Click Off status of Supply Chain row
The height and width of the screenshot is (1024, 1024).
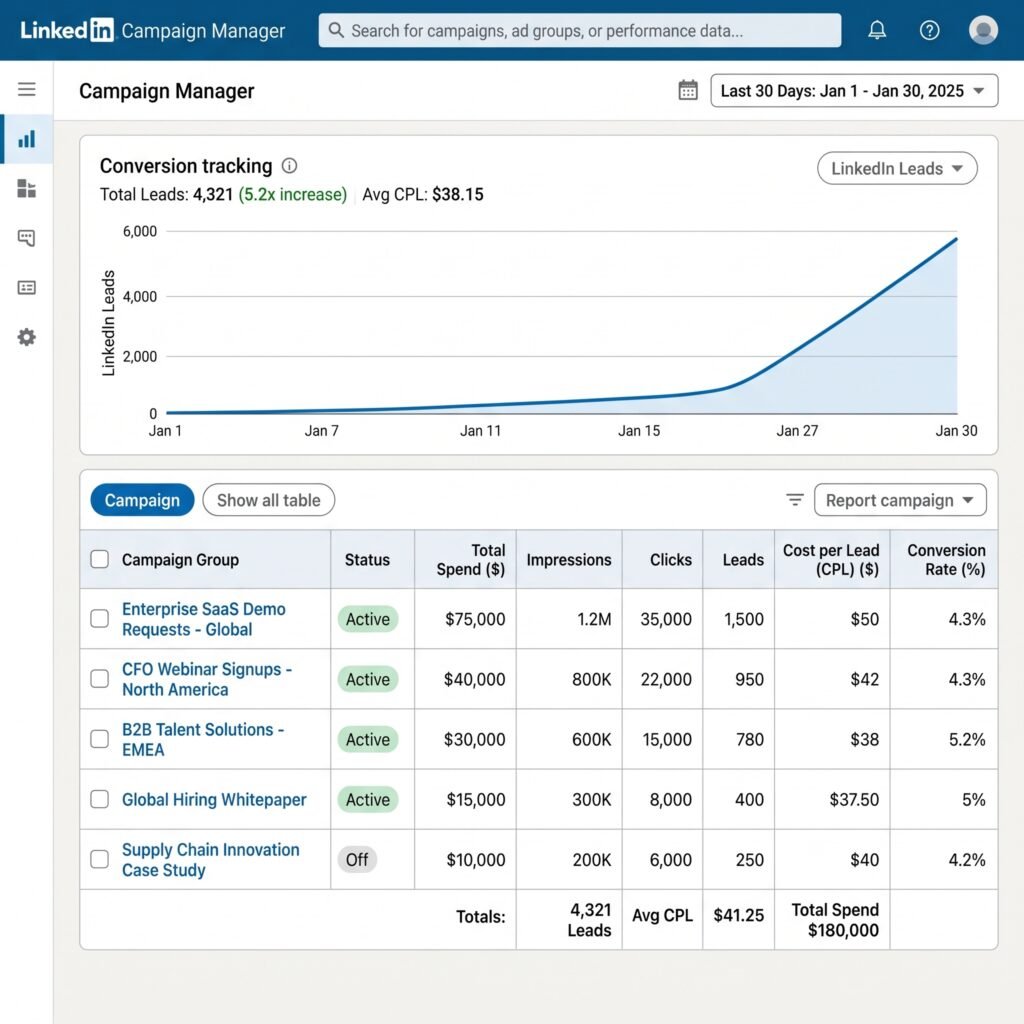(x=357, y=859)
